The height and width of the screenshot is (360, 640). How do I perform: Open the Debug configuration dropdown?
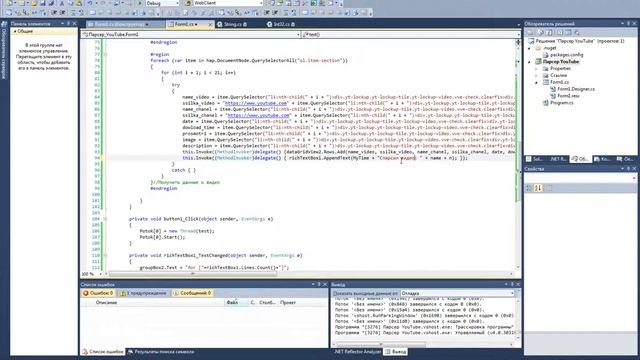pos(162,3)
